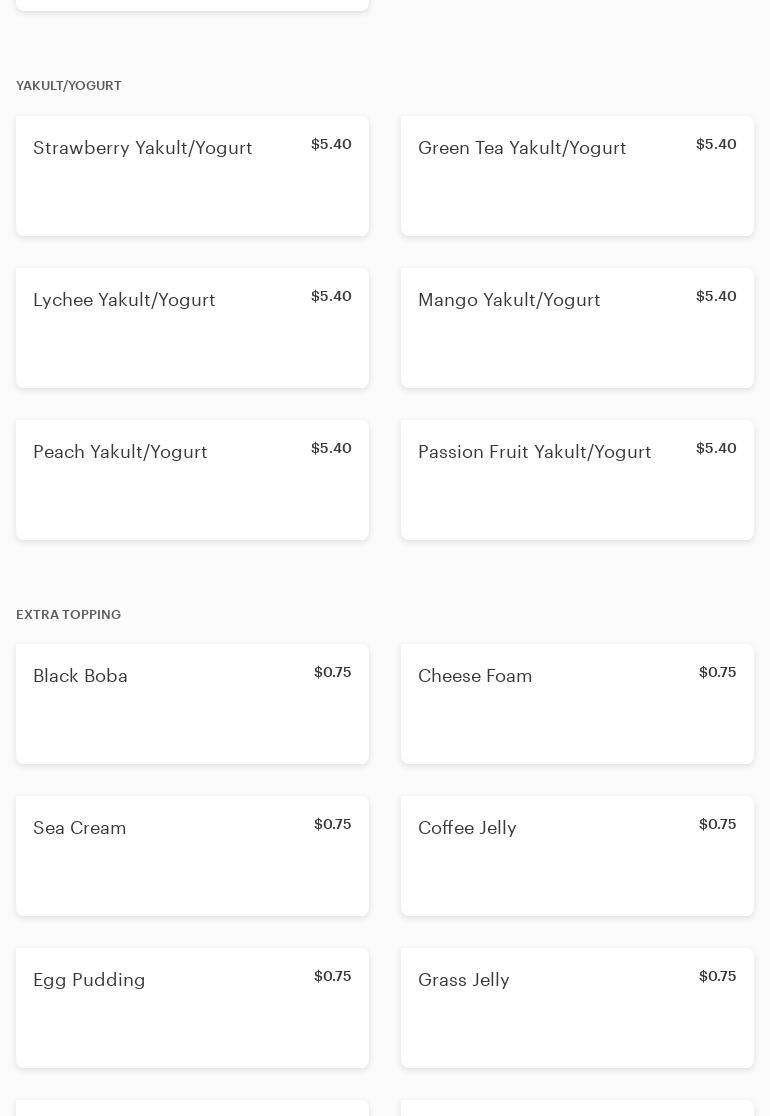Click the $0.75 price on Black Boba
This screenshot has width=770, height=1116.
click(x=332, y=672)
